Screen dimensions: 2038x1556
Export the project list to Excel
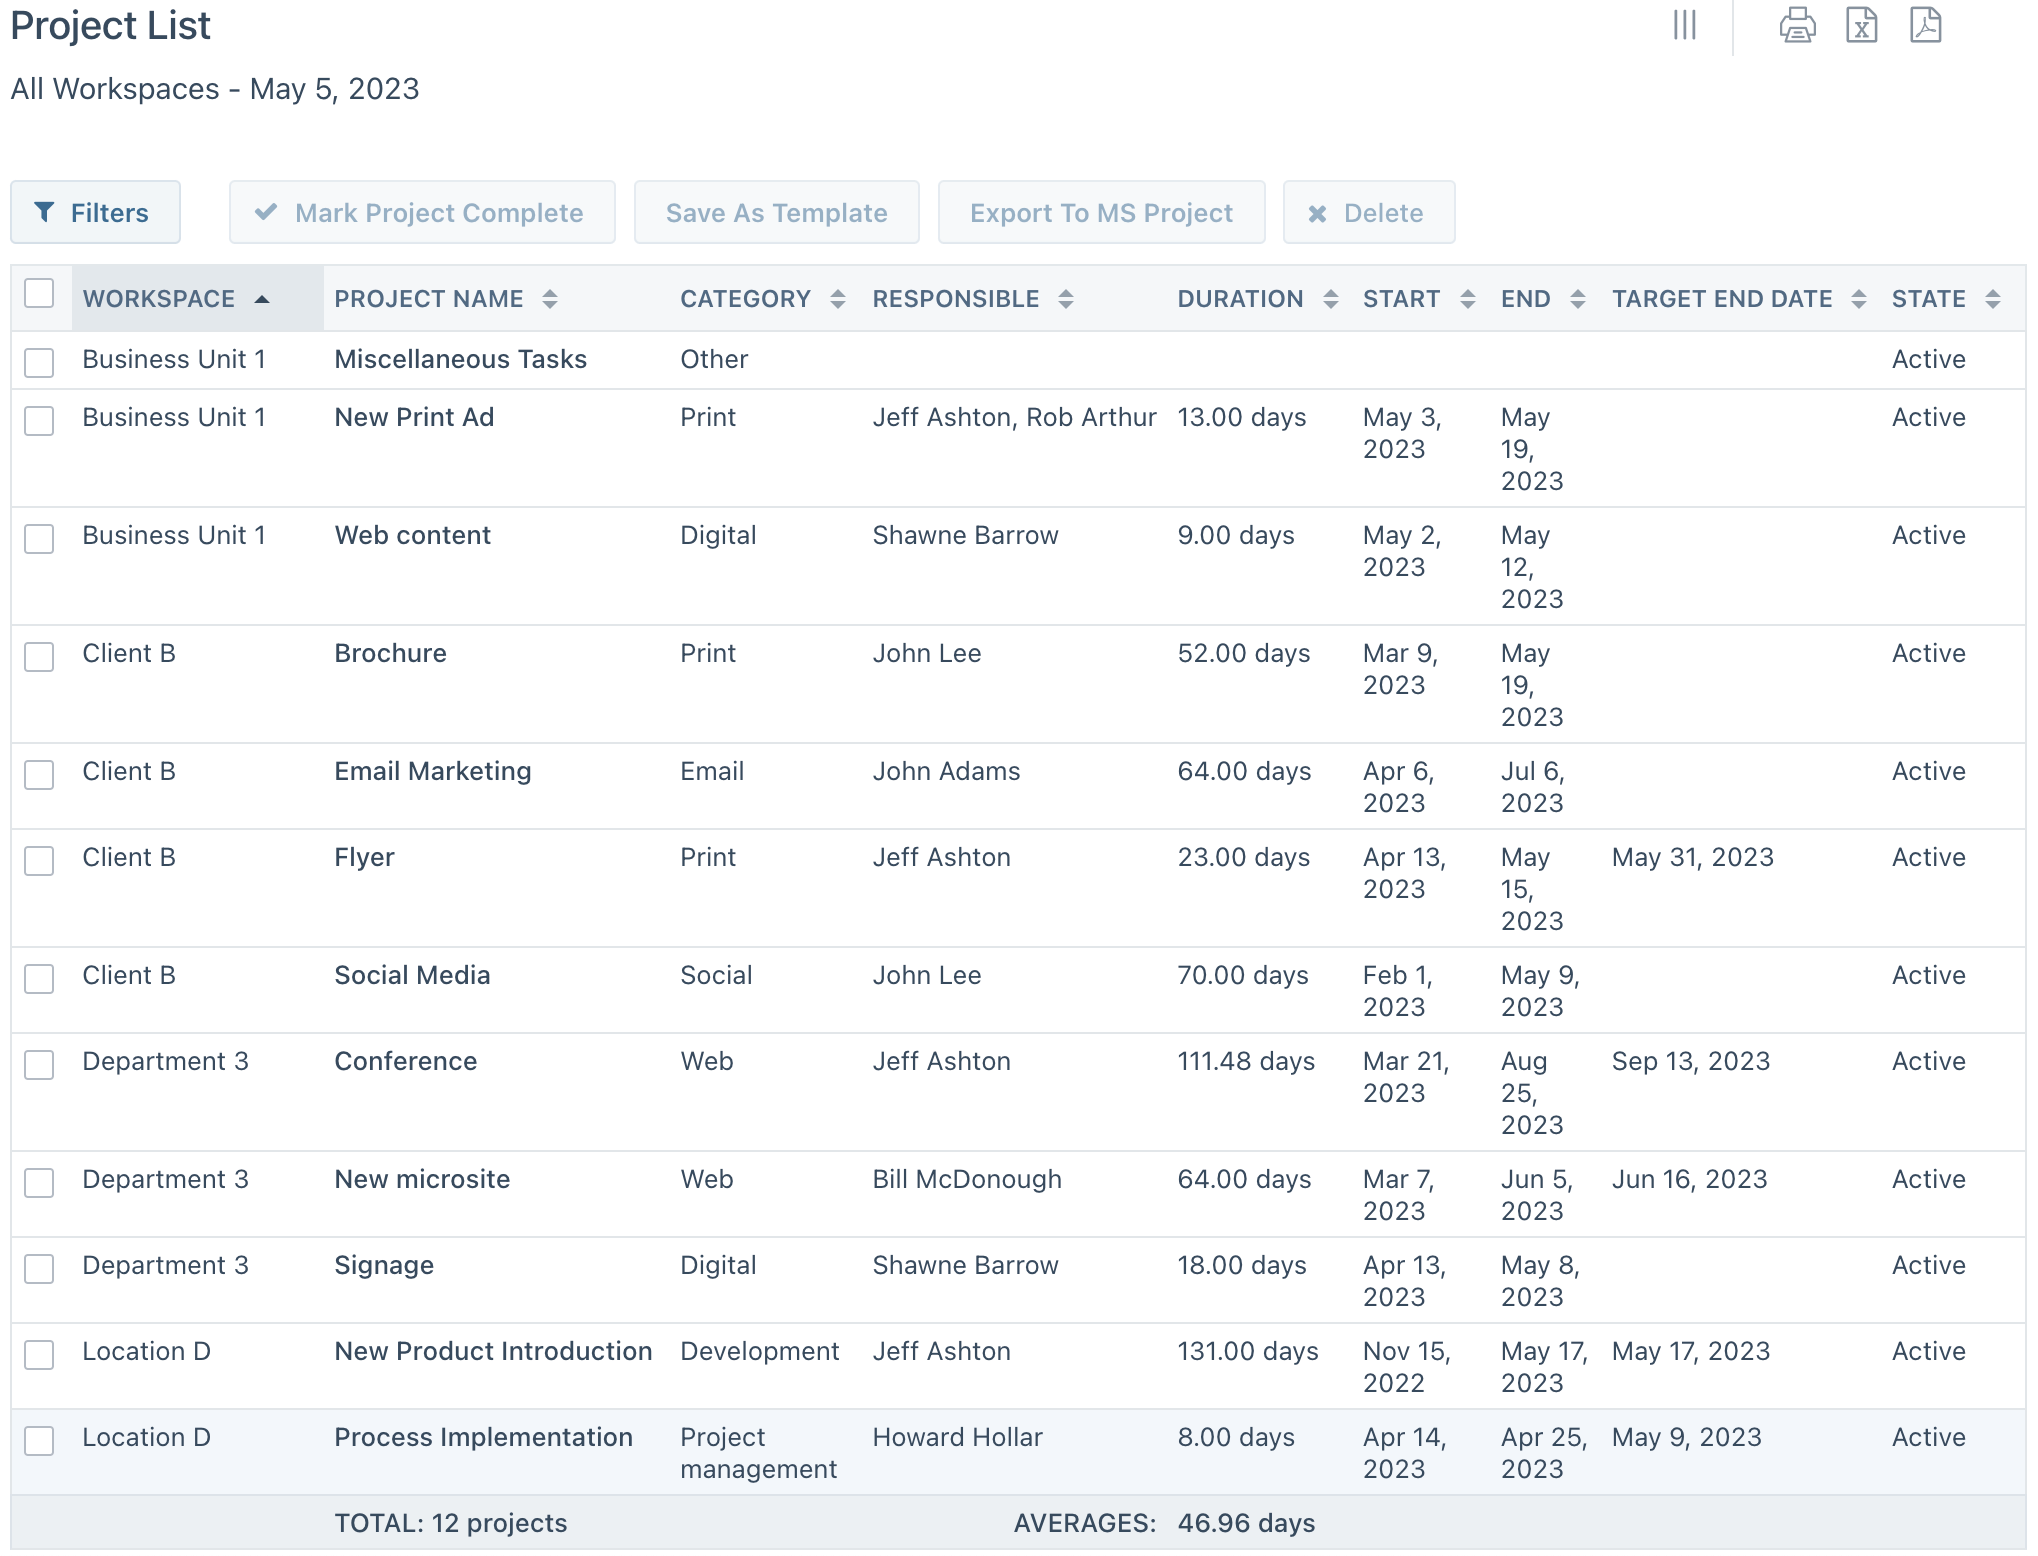tap(1862, 25)
